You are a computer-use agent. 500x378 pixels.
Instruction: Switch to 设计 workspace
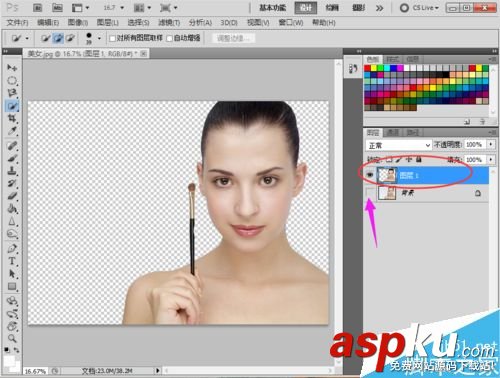(306, 8)
